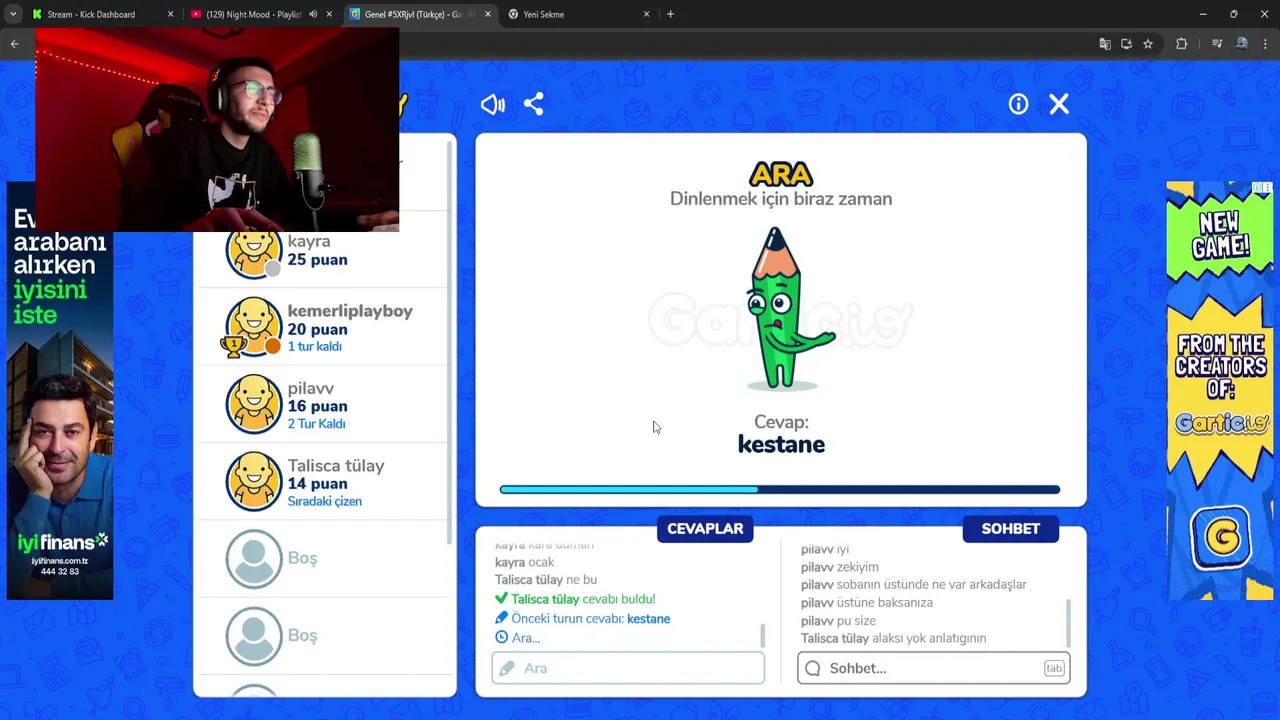Close the Night Mood playlist tab
The width and height of the screenshot is (1280, 720).
tap(329, 14)
